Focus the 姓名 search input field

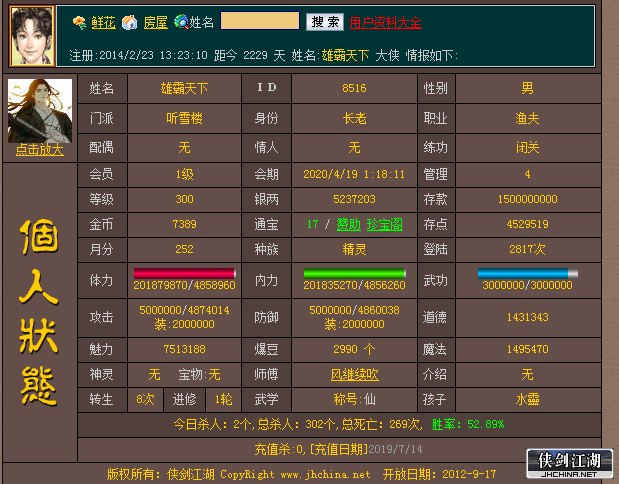[x=260, y=21]
